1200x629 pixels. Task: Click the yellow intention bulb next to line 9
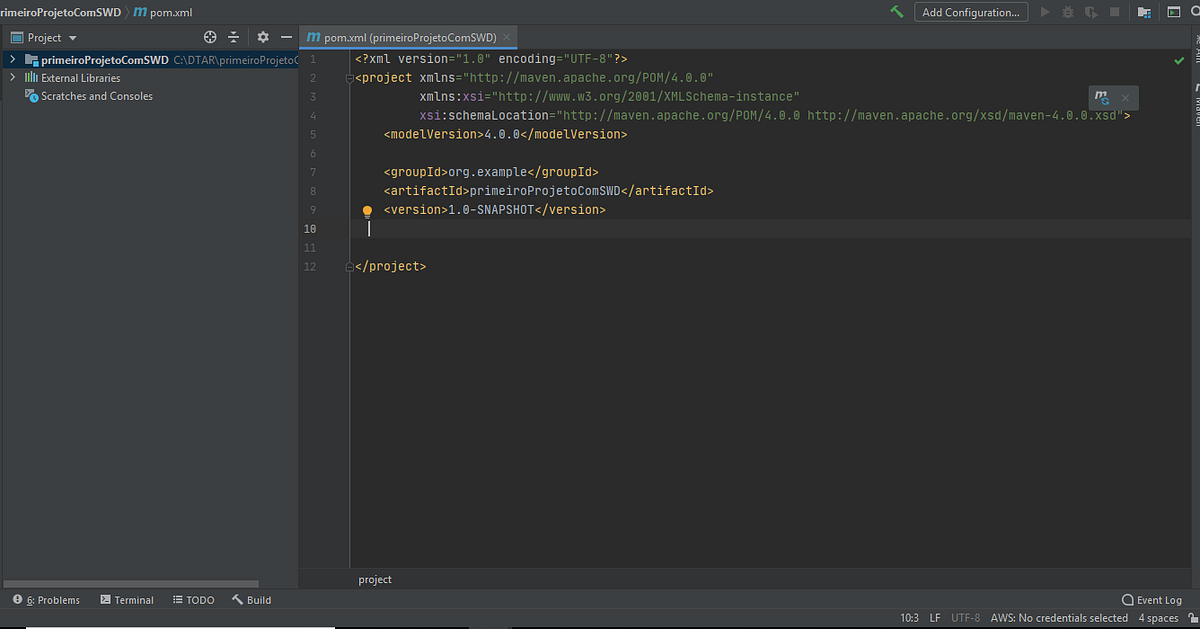click(x=367, y=211)
